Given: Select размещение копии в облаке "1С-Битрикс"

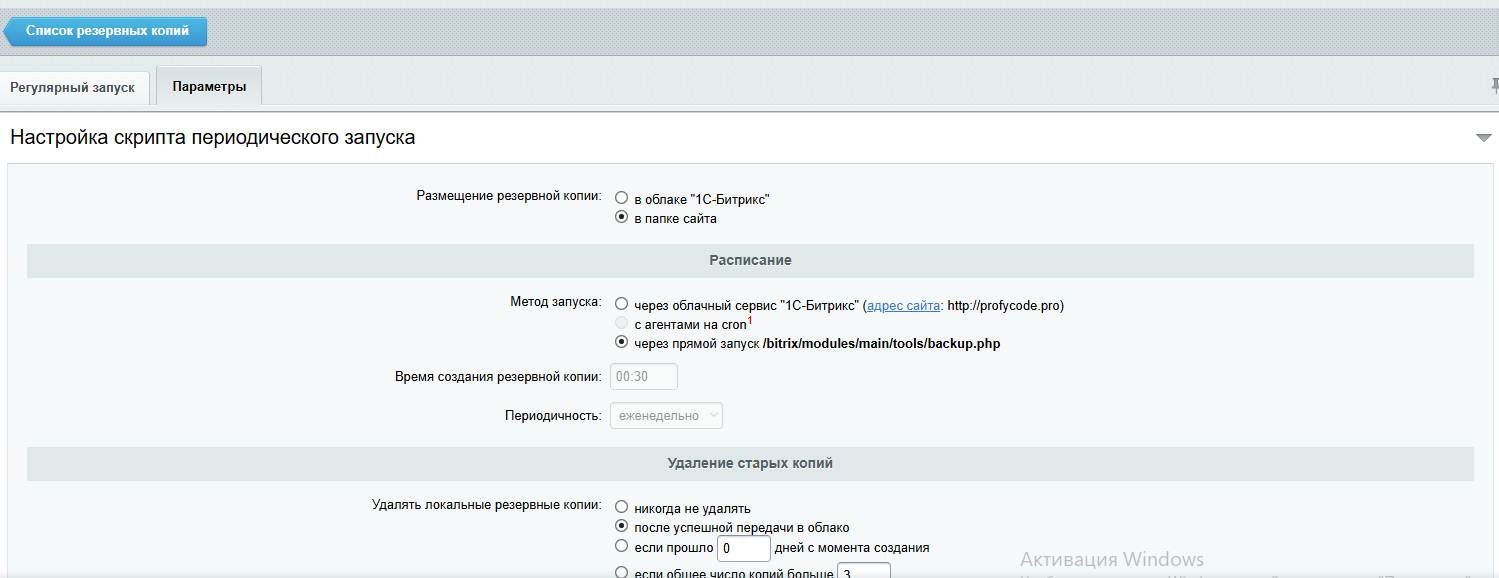Looking at the screenshot, I should coord(621,198).
